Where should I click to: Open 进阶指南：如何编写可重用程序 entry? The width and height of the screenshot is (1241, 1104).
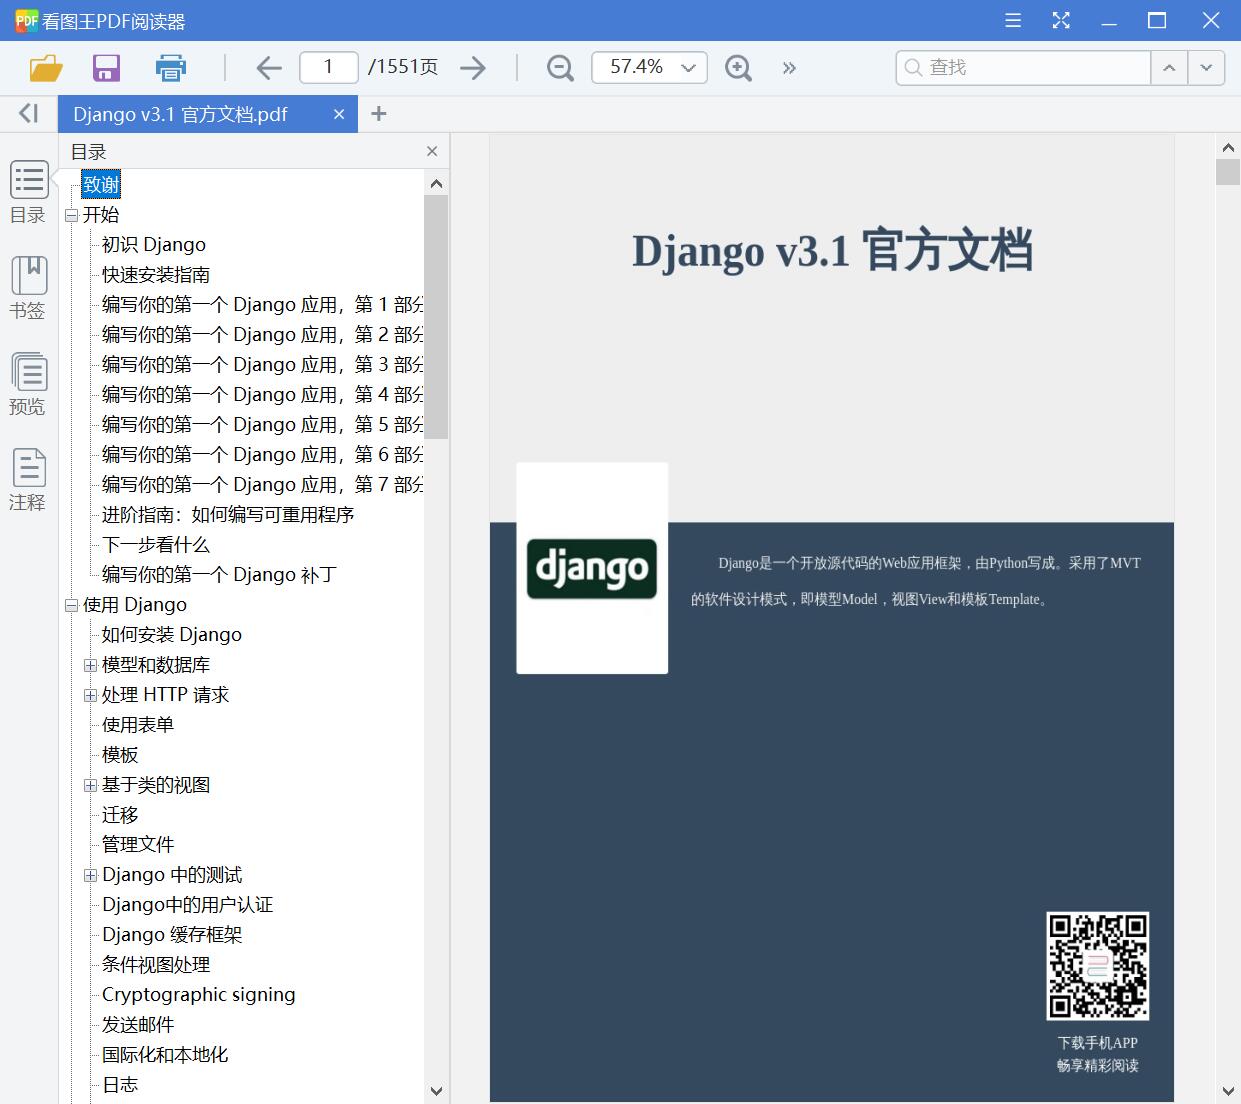tap(228, 515)
